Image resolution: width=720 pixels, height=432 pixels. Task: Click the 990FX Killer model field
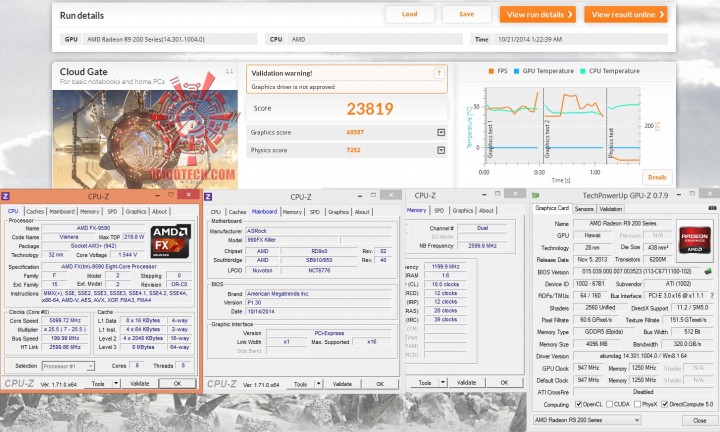pos(292,240)
